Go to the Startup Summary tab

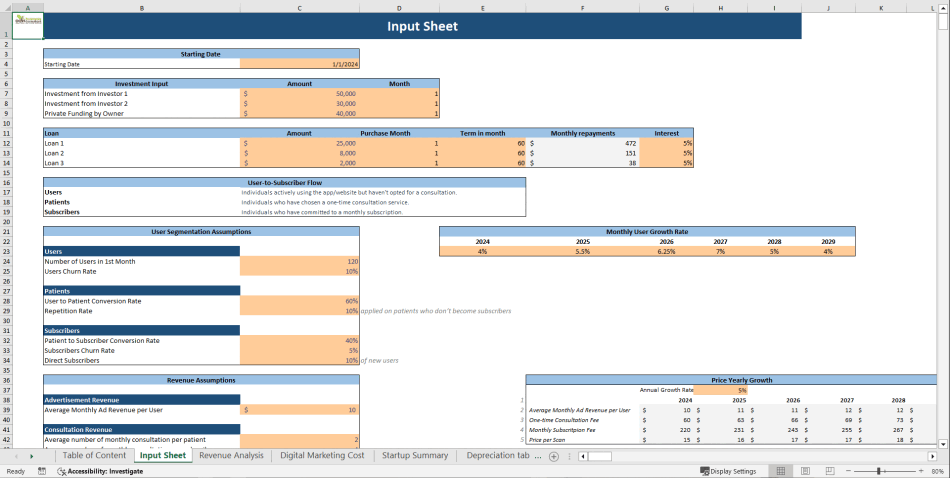(x=415, y=456)
